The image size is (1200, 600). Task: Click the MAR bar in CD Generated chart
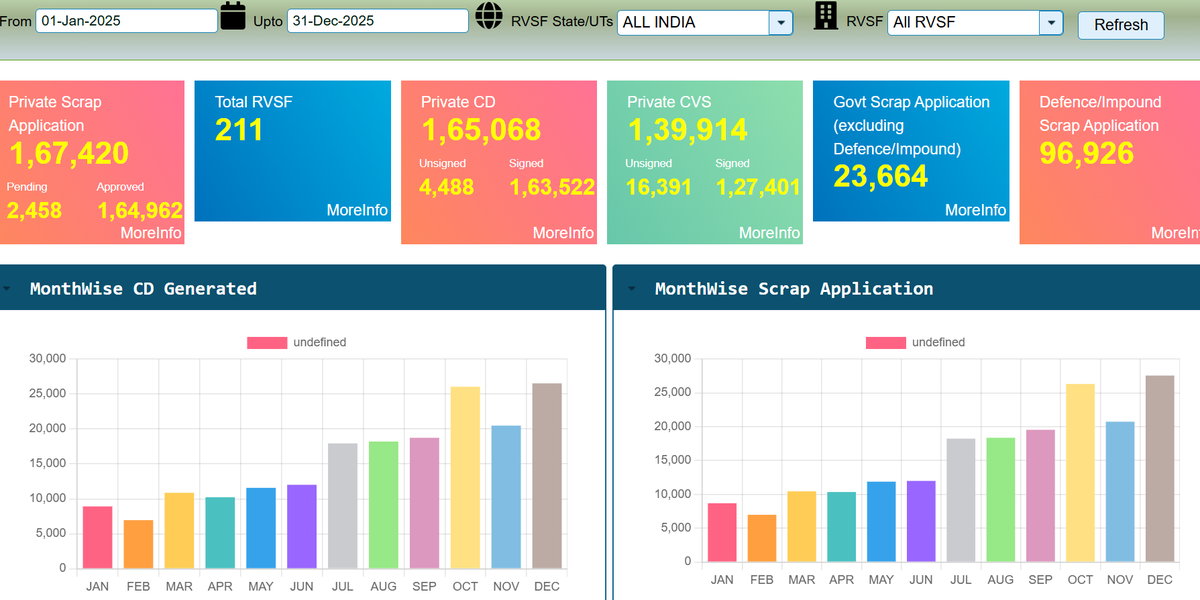click(179, 531)
